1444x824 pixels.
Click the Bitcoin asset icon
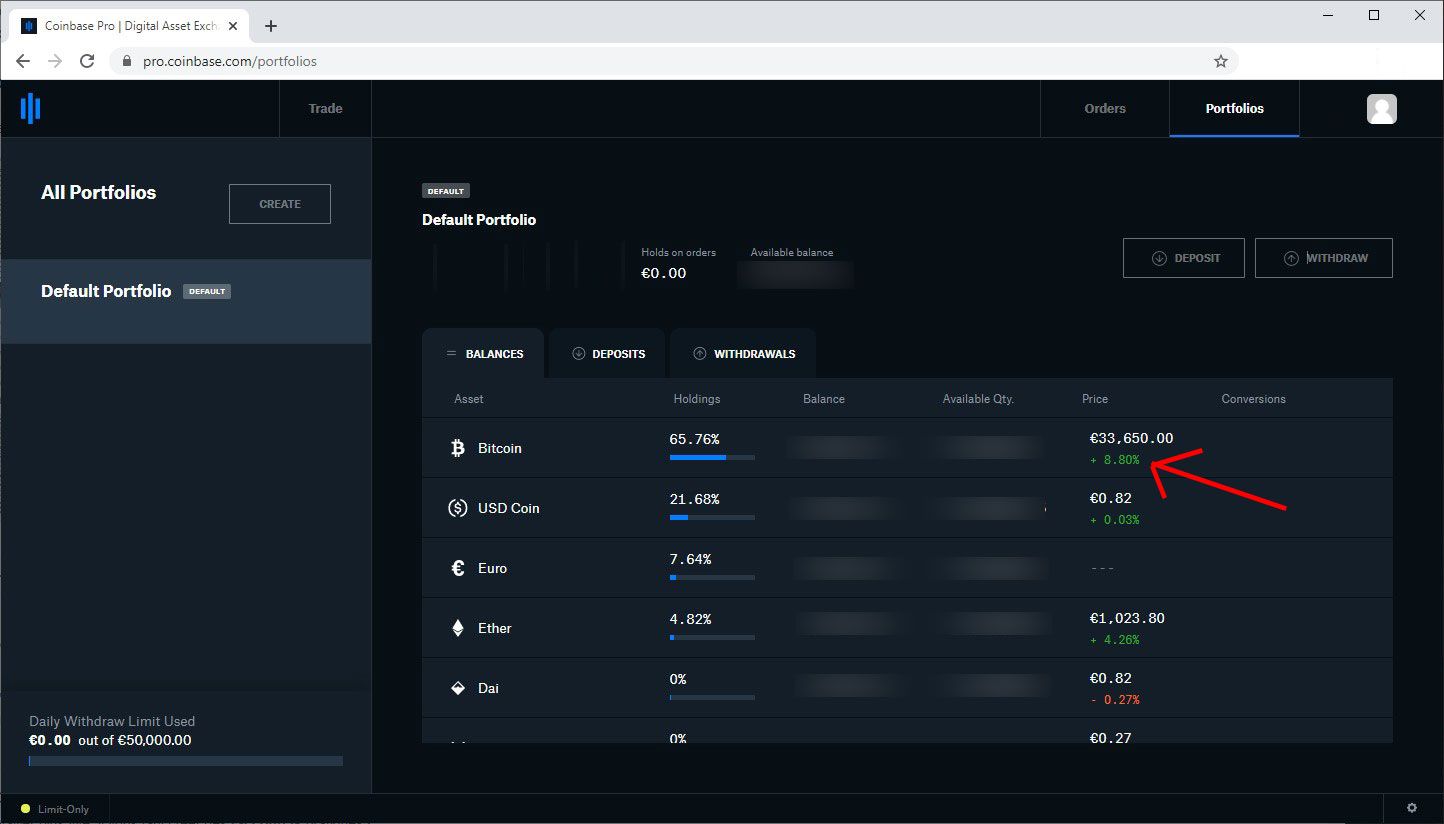click(458, 448)
